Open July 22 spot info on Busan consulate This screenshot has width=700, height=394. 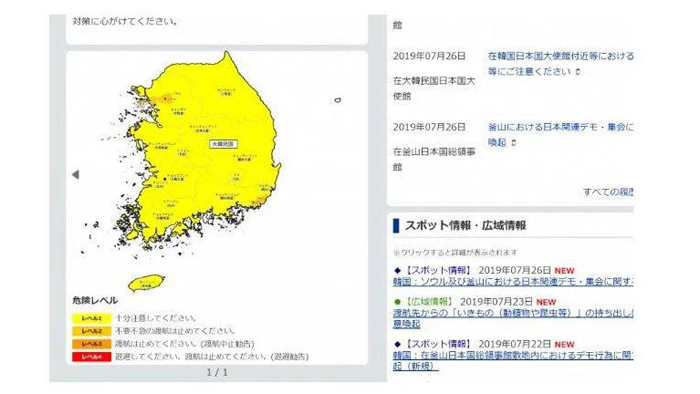tap(513, 361)
